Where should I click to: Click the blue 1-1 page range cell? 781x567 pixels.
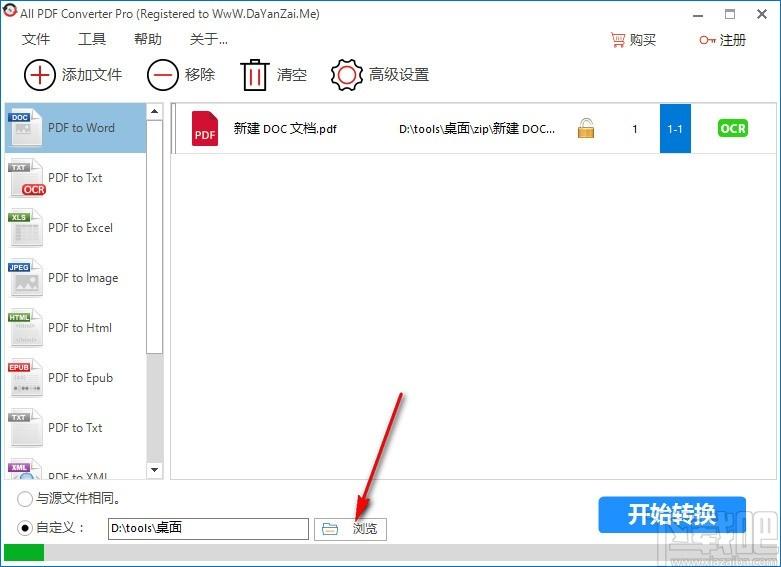tap(675, 129)
